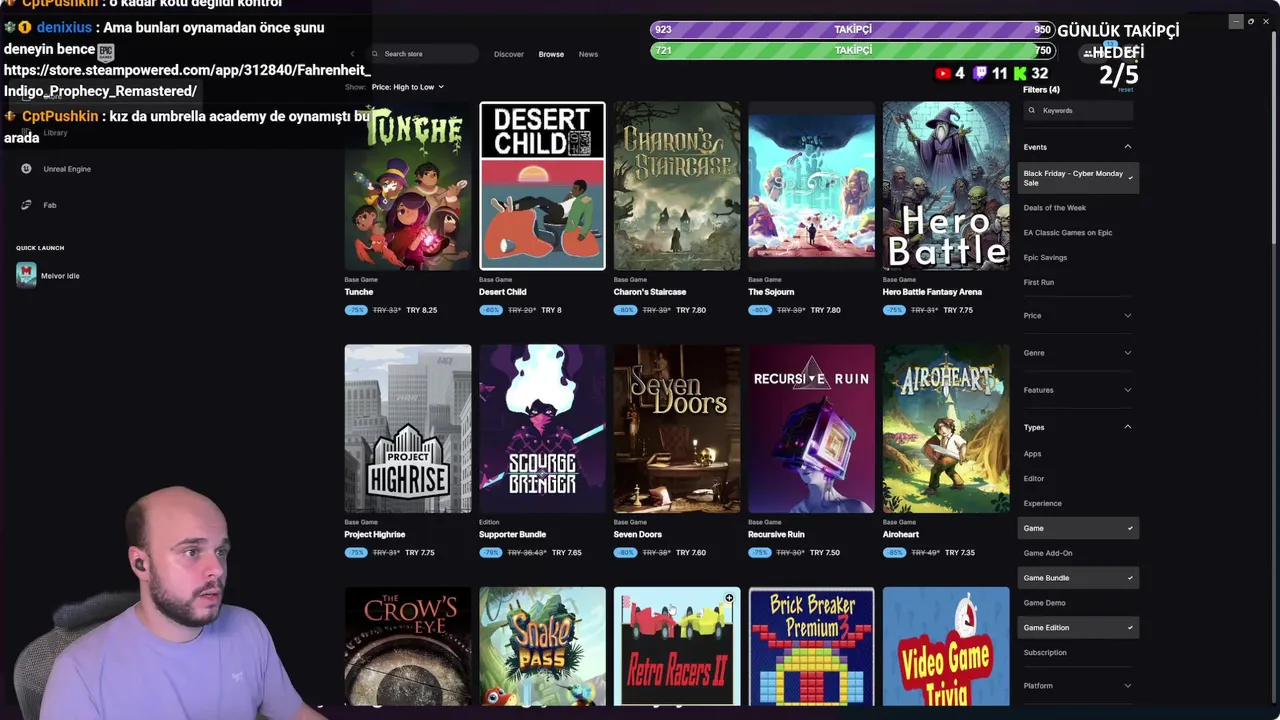Screen dimensions: 1280x720
Task: Open The Sojourn cover thumbnail
Action: tap(811, 186)
